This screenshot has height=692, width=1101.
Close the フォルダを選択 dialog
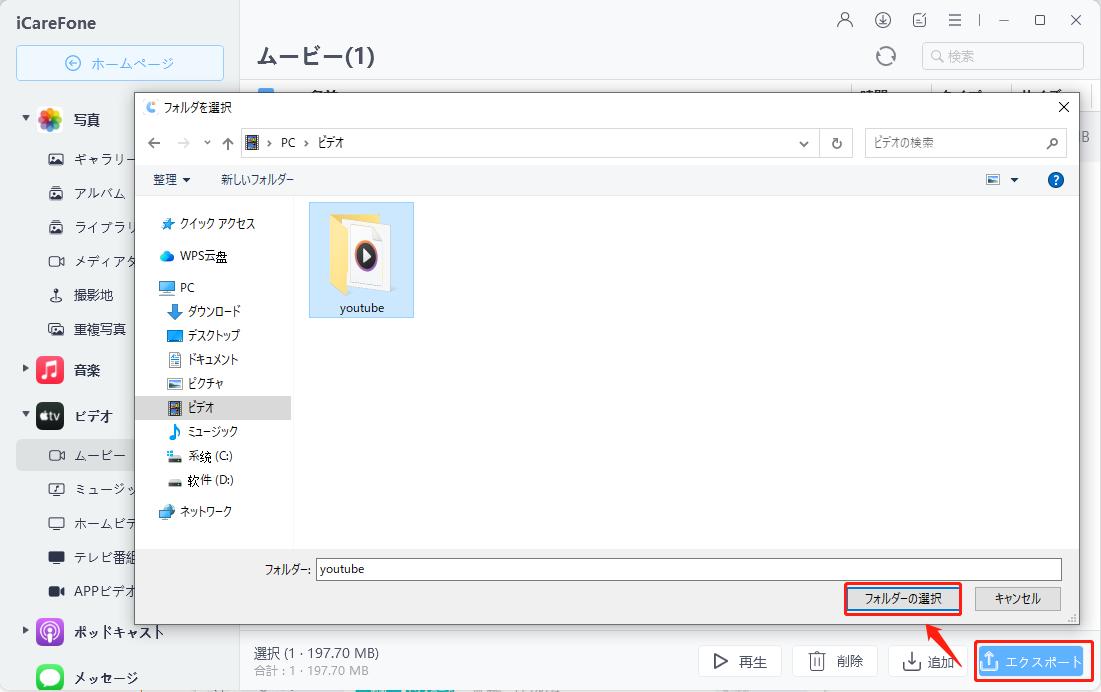1063,107
